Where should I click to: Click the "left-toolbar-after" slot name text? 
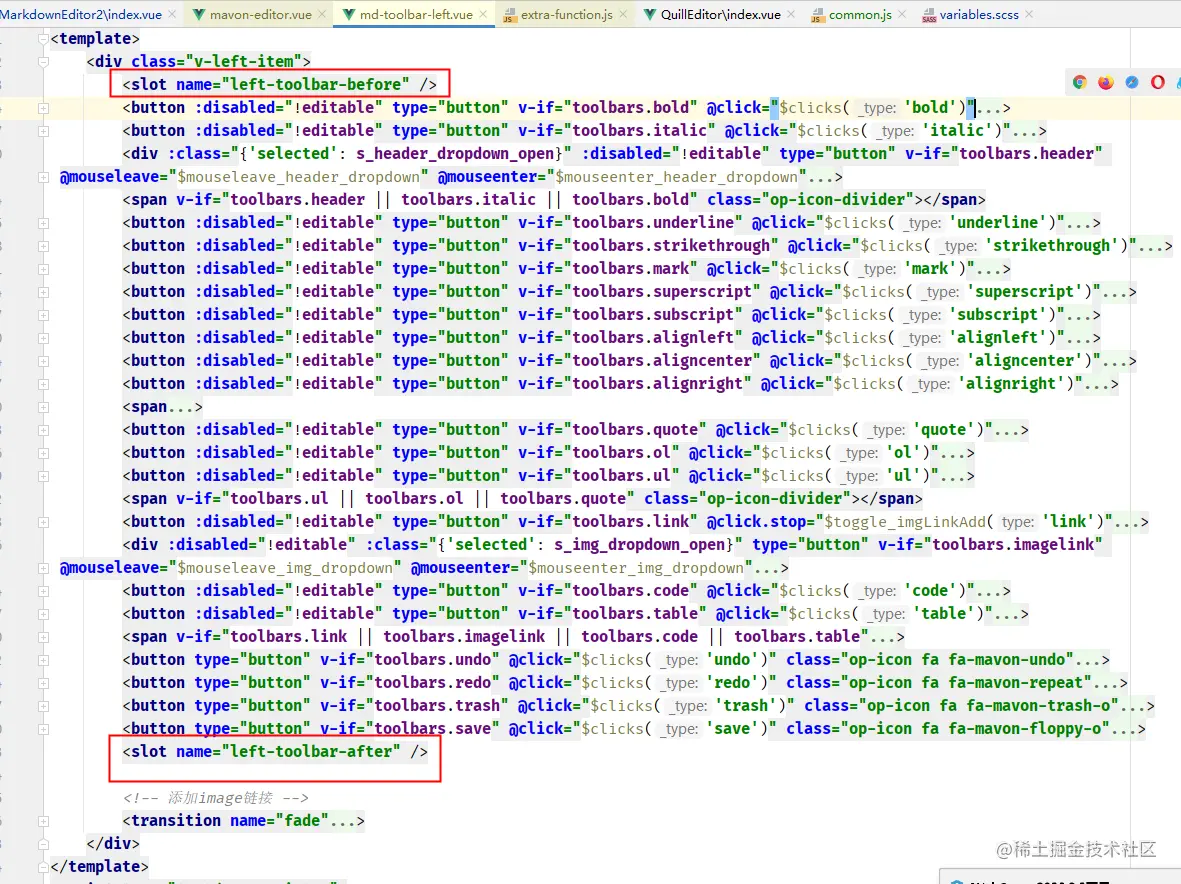click(x=311, y=751)
